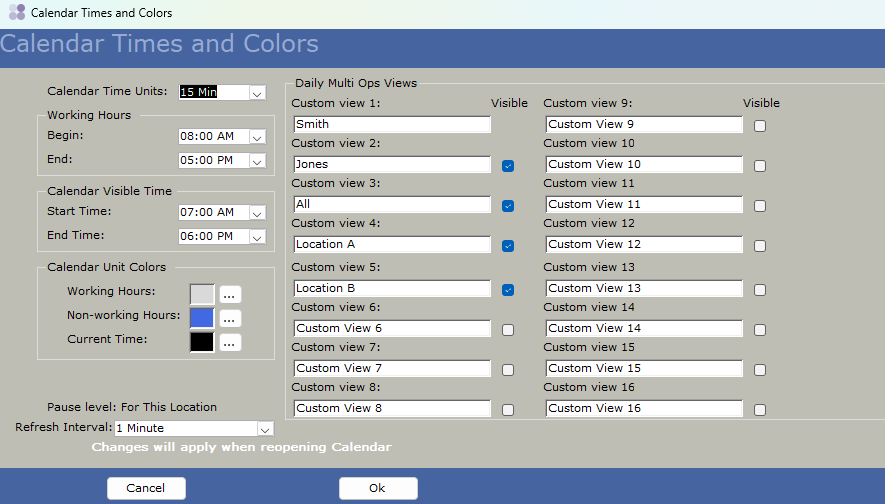This screenshot has width=885, height=504.
Task: Click the blue Non-working Hours color swatch
Action: tap(202, 318)
